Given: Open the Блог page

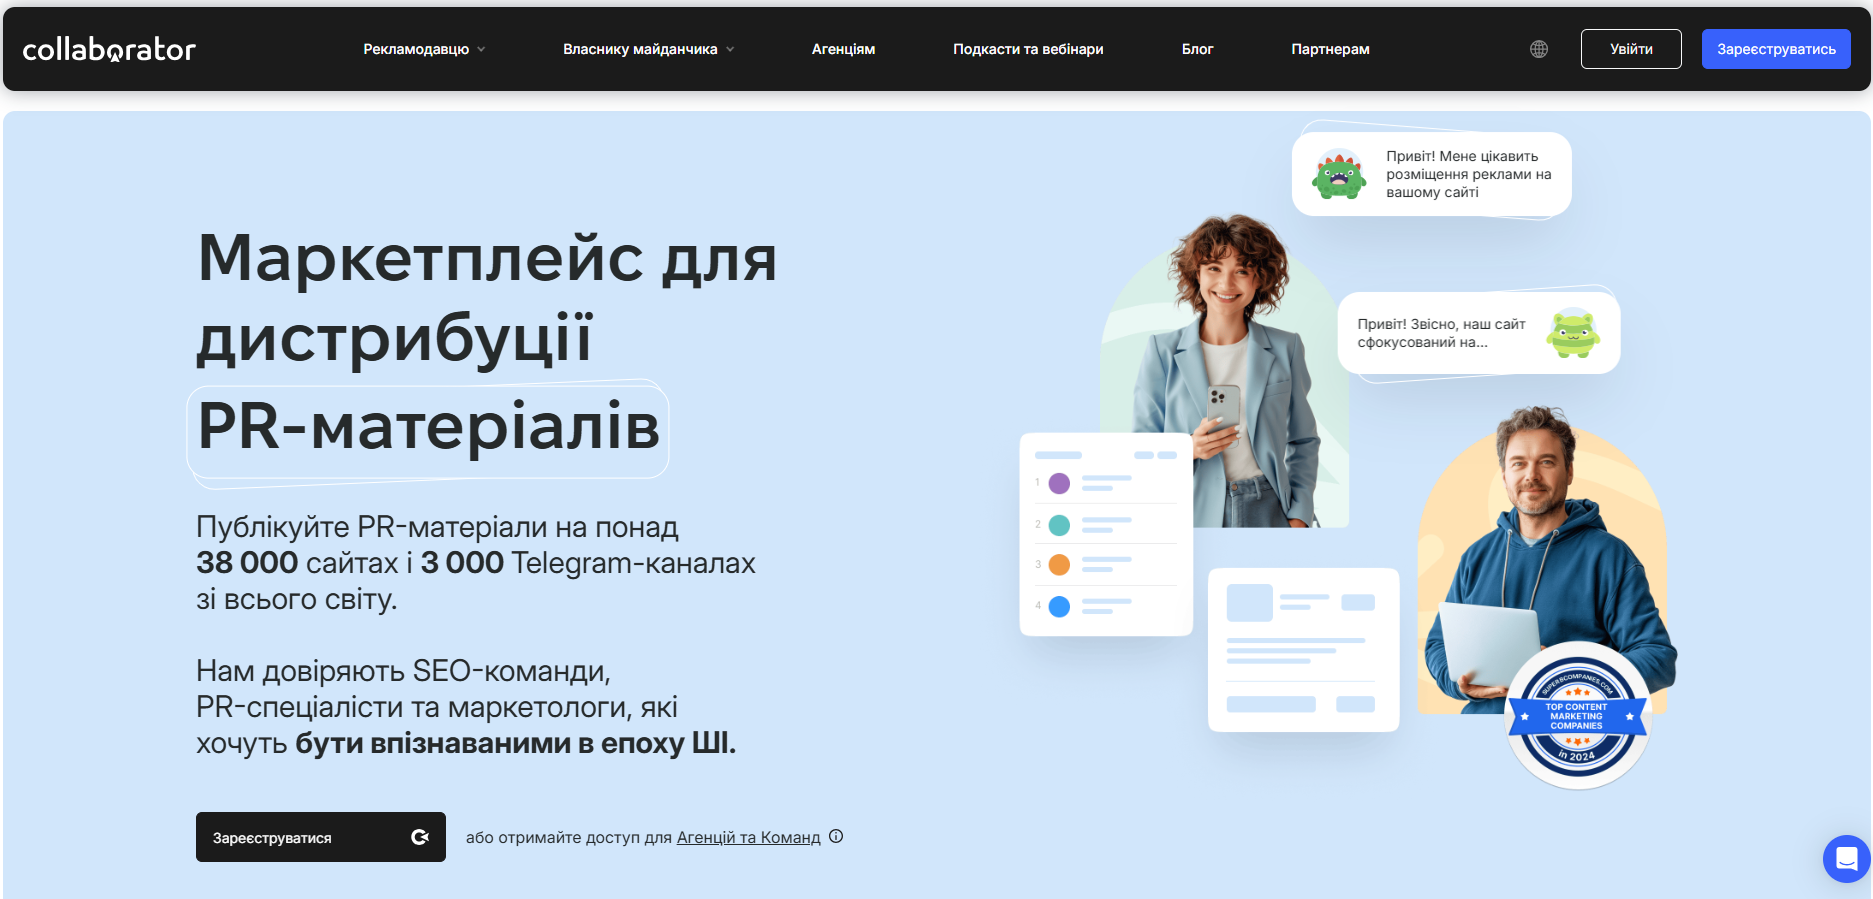Looking at the screenshot, I should pos(1197,49).
